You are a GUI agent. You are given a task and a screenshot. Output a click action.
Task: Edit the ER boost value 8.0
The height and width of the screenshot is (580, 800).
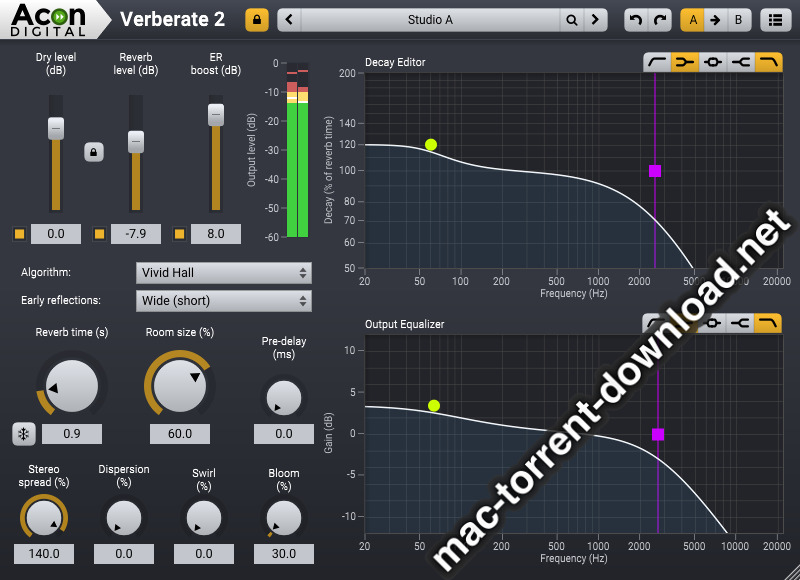(216, 234)
